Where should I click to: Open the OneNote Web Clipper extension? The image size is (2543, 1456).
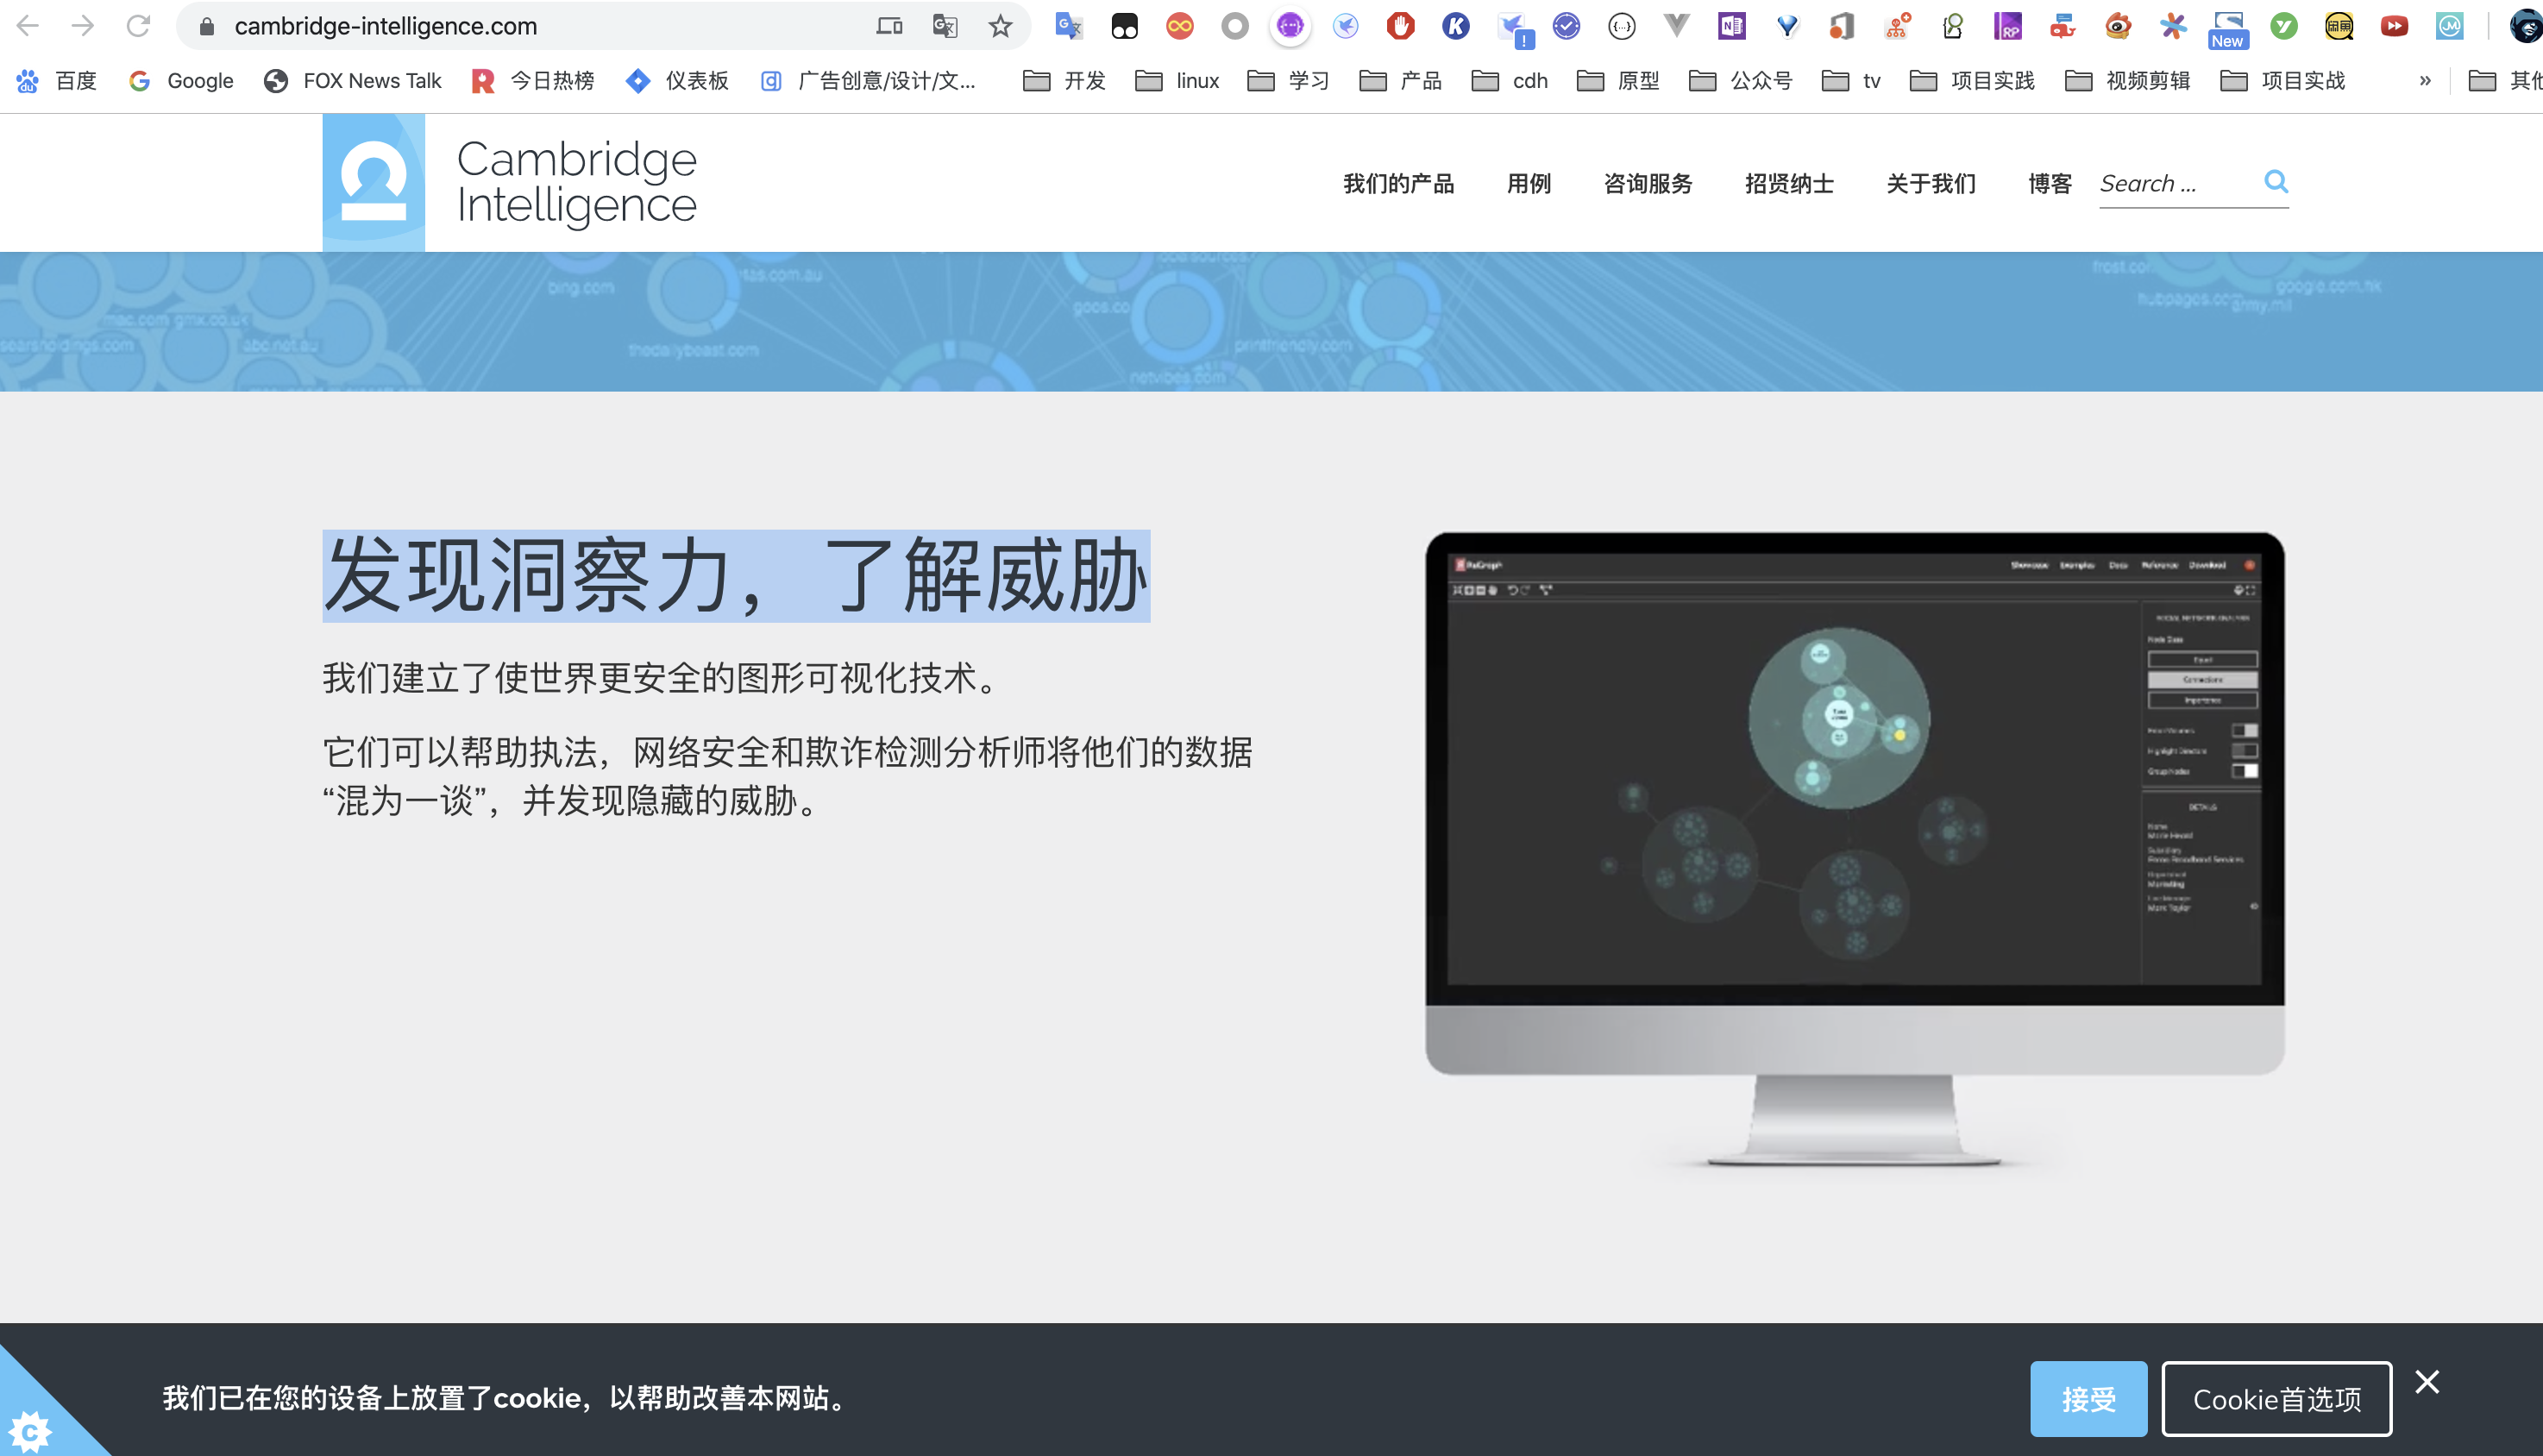[1732, 26]
